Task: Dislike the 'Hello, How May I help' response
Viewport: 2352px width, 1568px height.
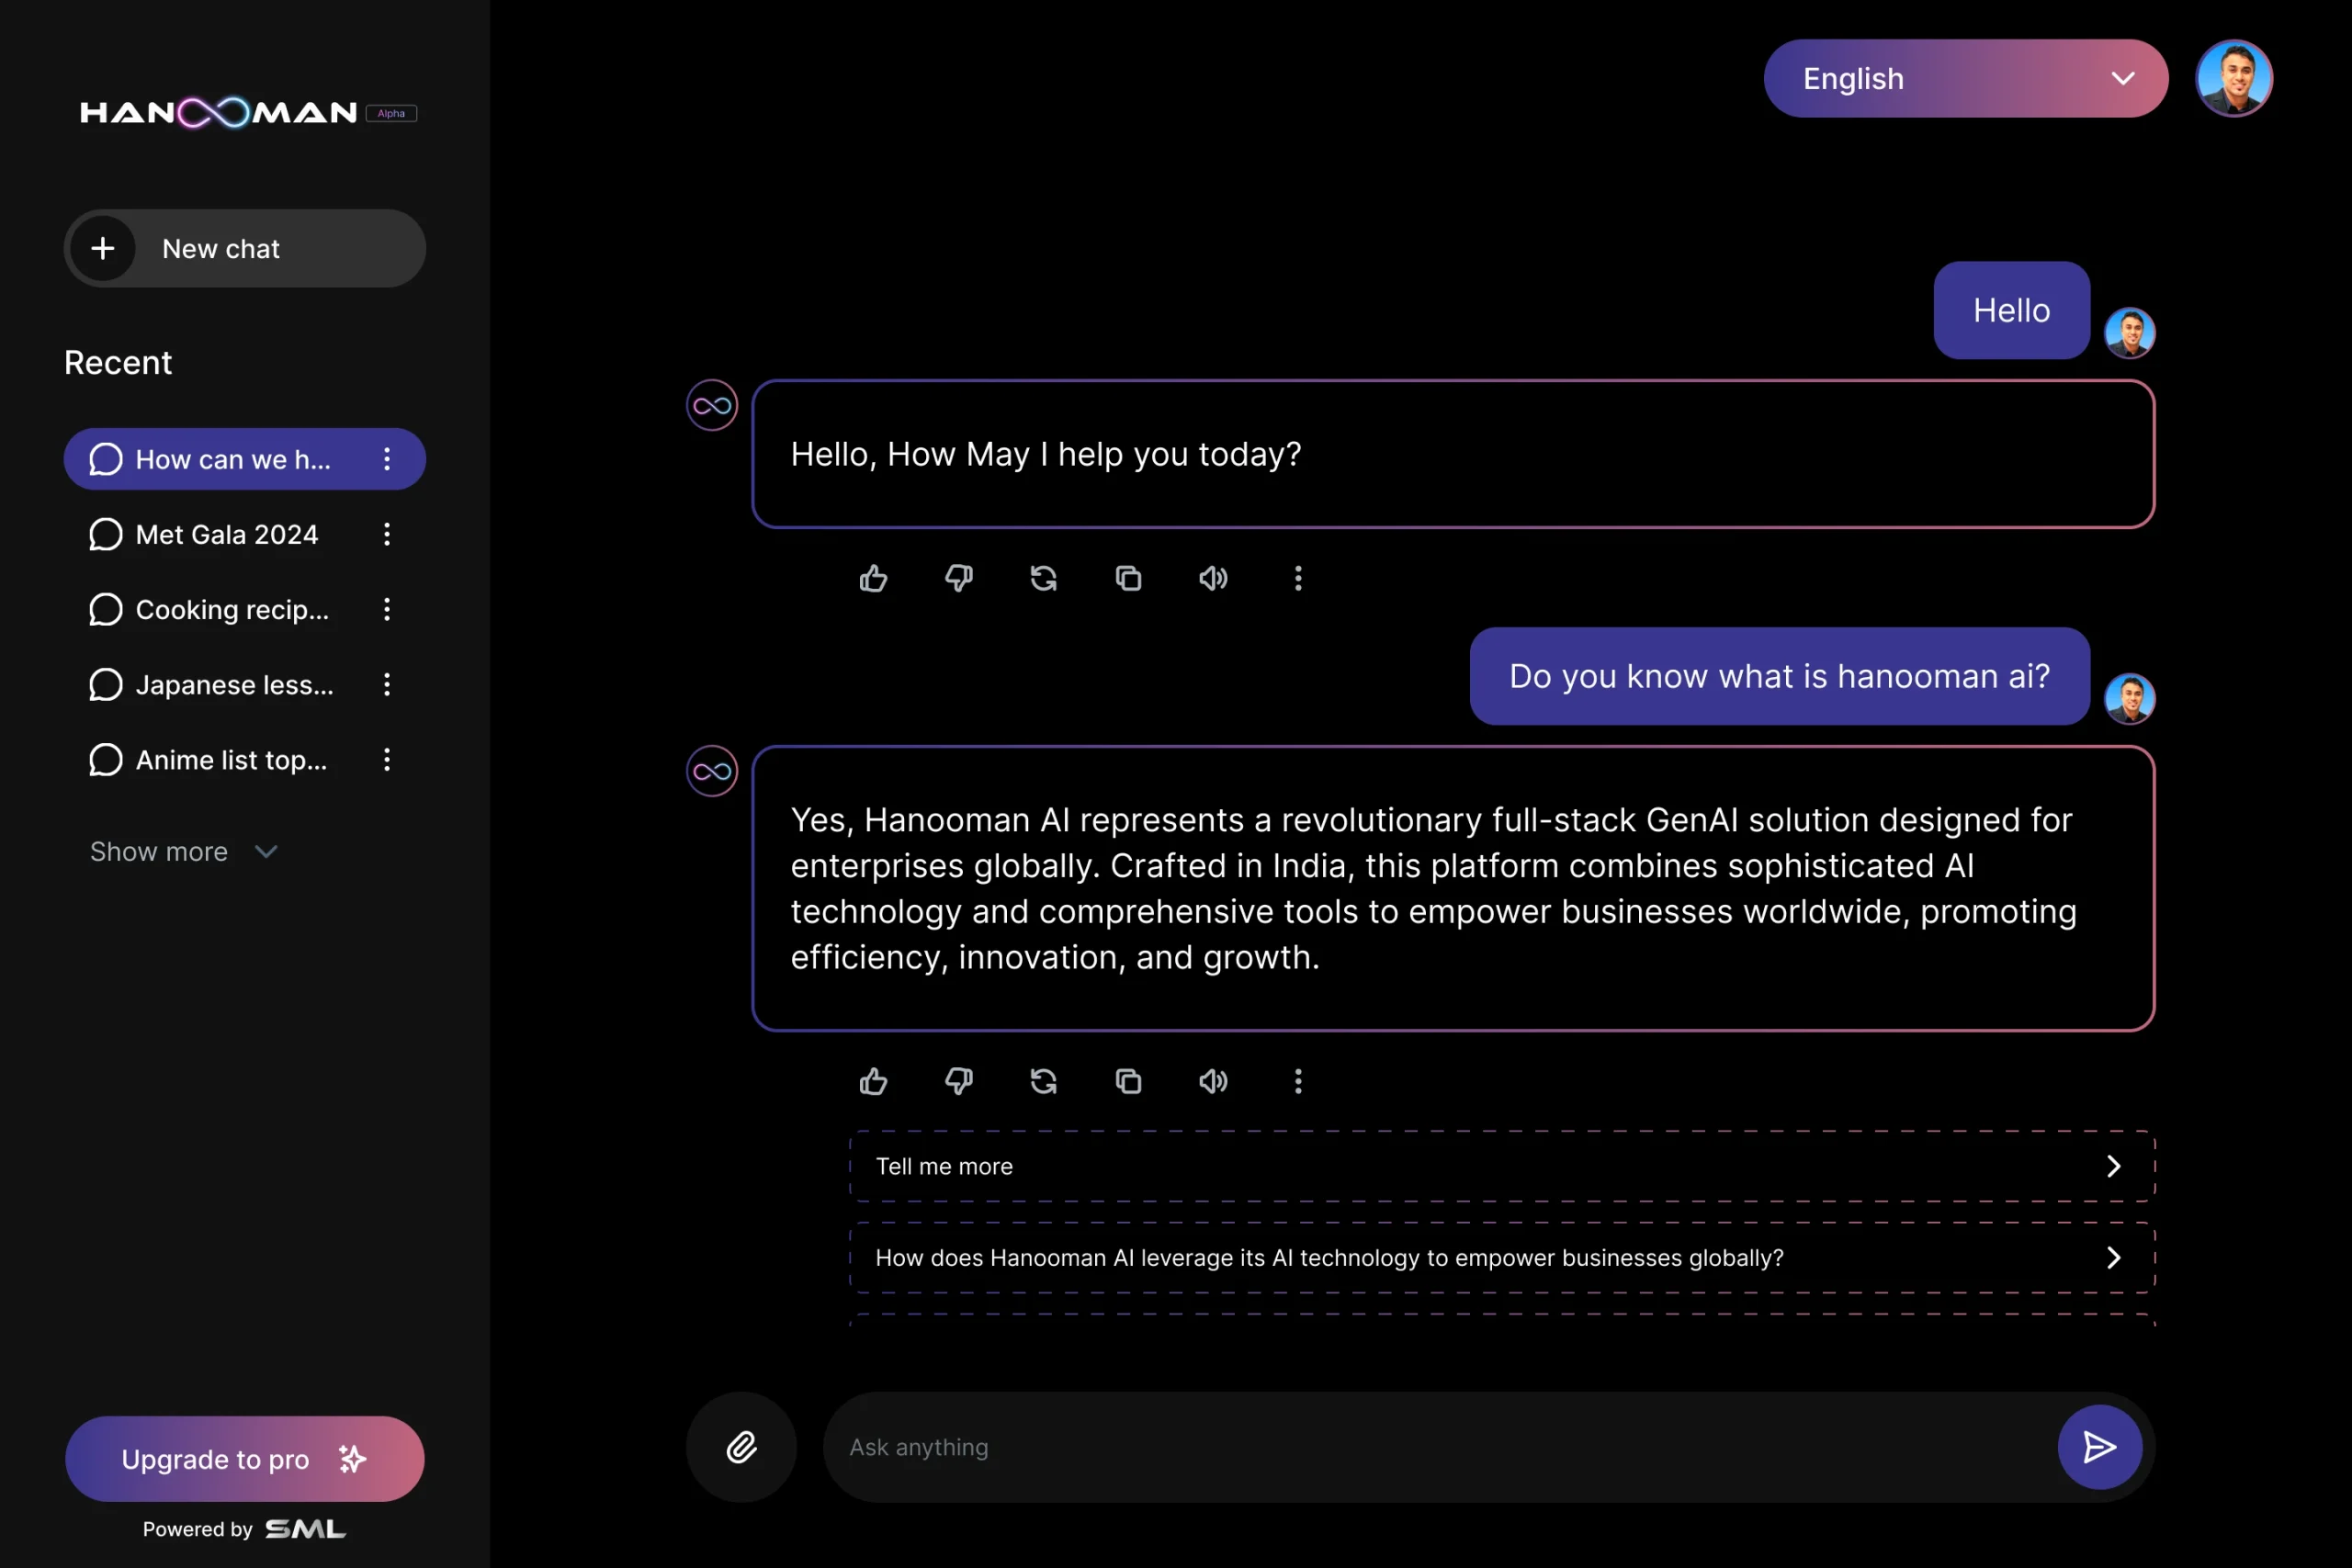Action: [x=958, y=578]
